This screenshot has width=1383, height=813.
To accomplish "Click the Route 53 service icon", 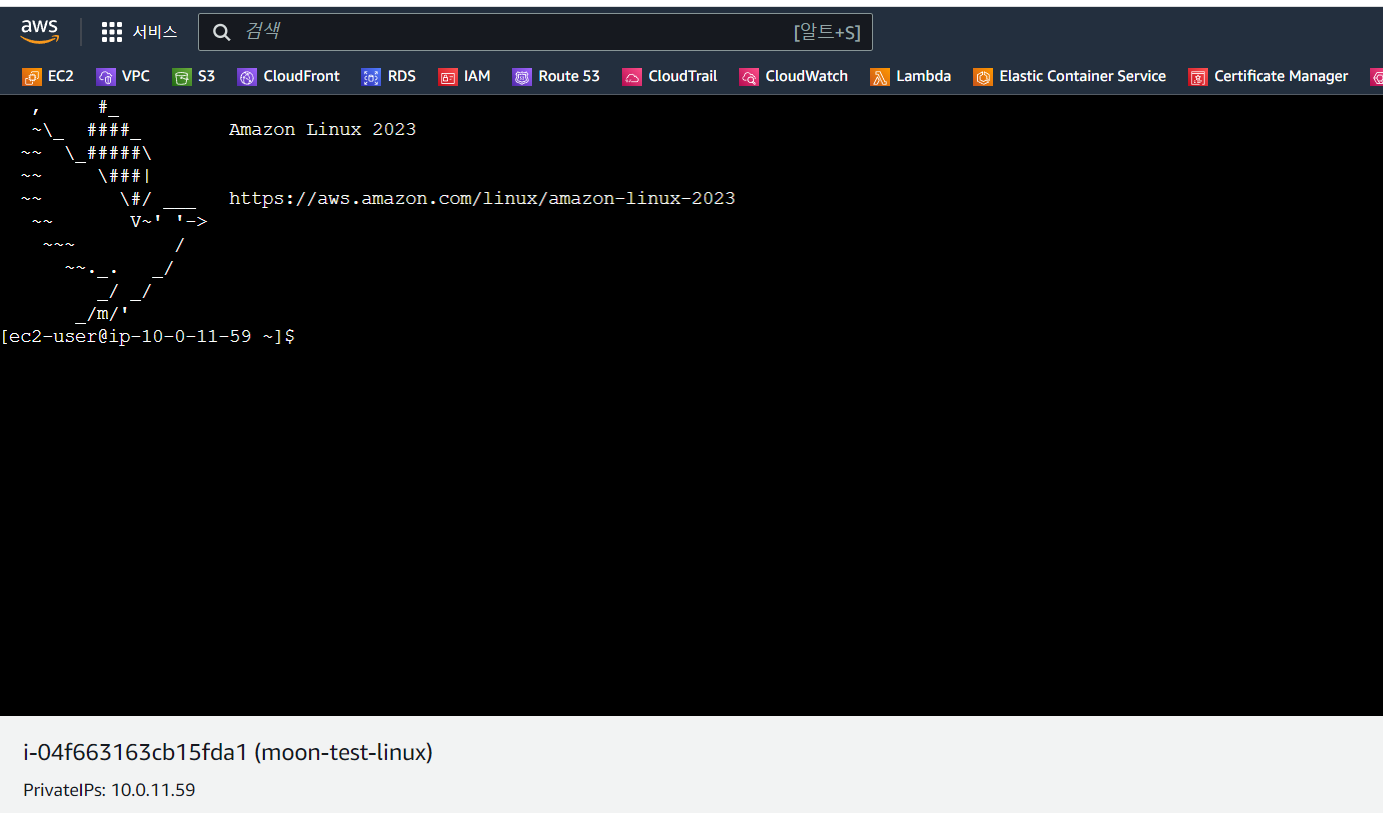I will coord(522,76).
